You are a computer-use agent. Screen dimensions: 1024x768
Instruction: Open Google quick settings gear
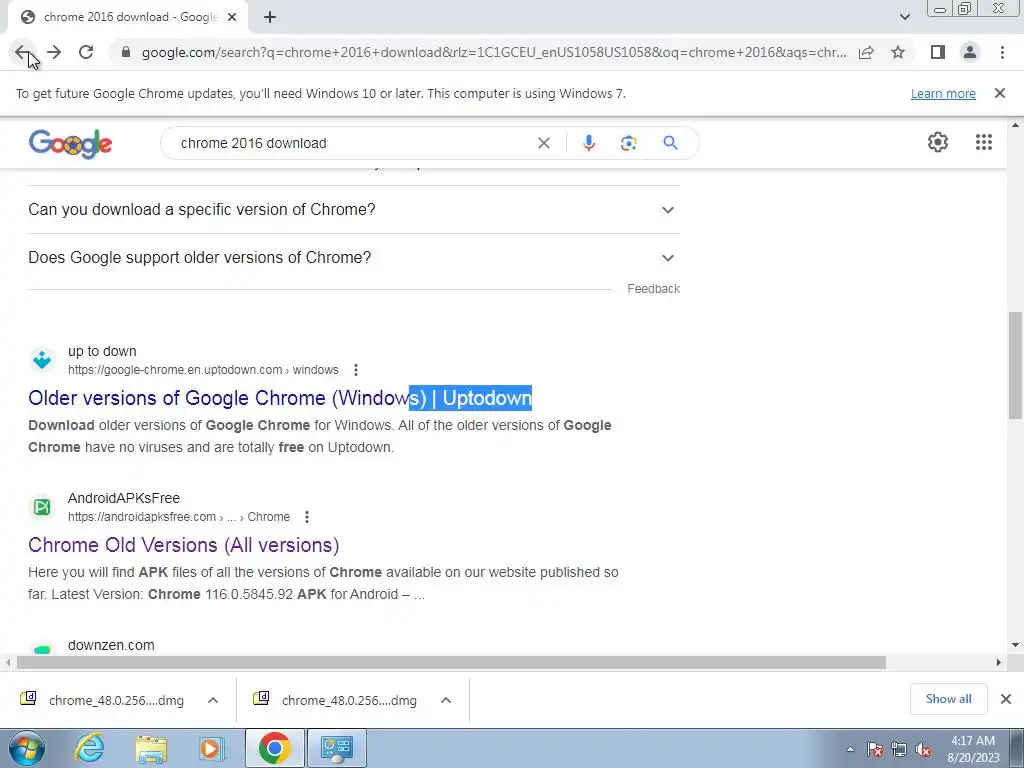pos(938,142)
